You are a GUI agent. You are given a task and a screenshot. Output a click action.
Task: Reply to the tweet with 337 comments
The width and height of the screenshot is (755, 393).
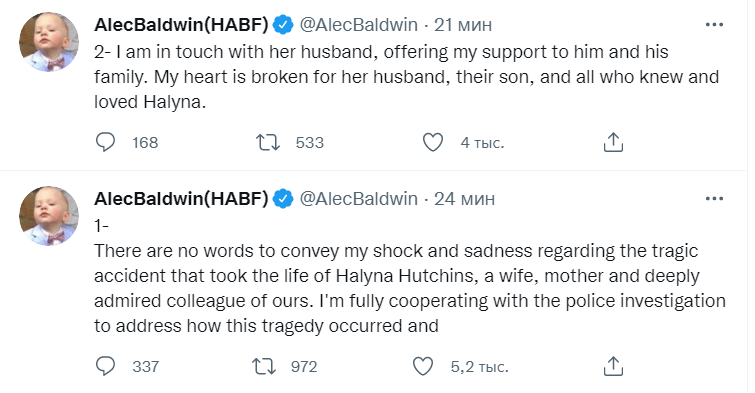click(x=105, y=367)
